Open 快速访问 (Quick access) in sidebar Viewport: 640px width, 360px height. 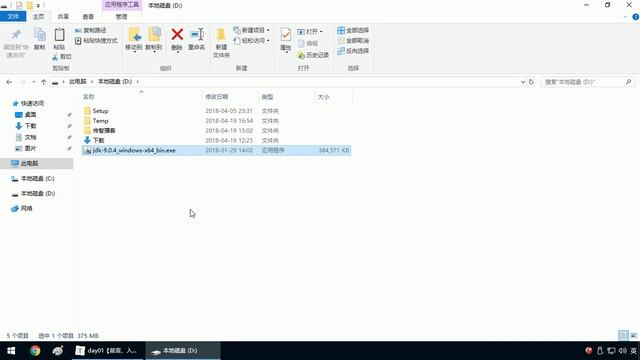(32, 103)
